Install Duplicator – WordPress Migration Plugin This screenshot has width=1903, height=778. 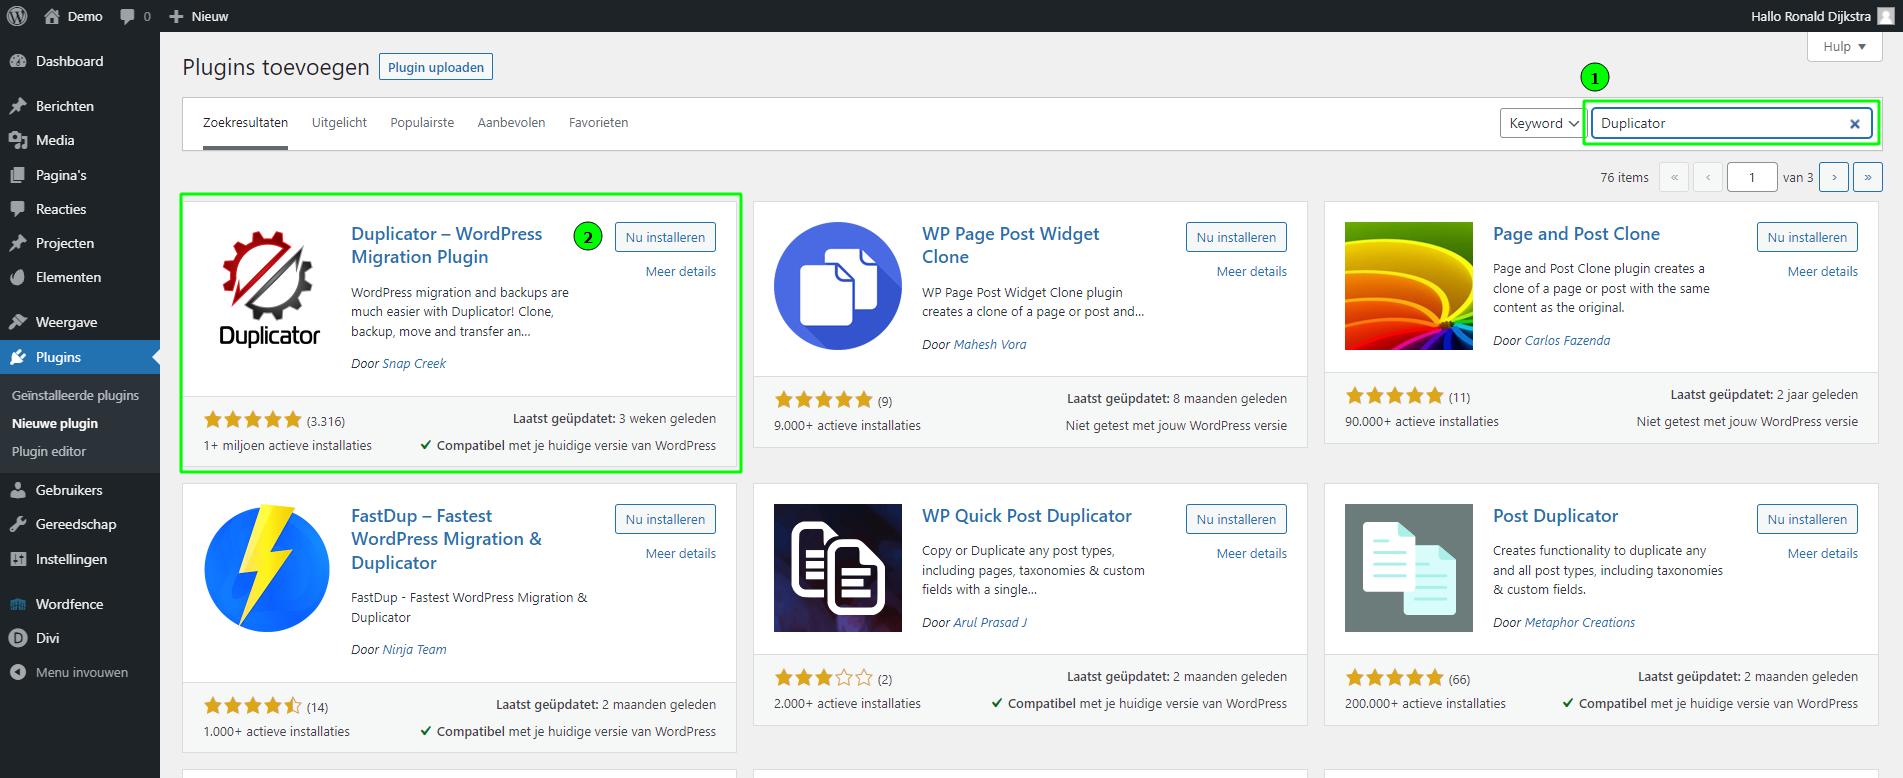coord(665,237)
